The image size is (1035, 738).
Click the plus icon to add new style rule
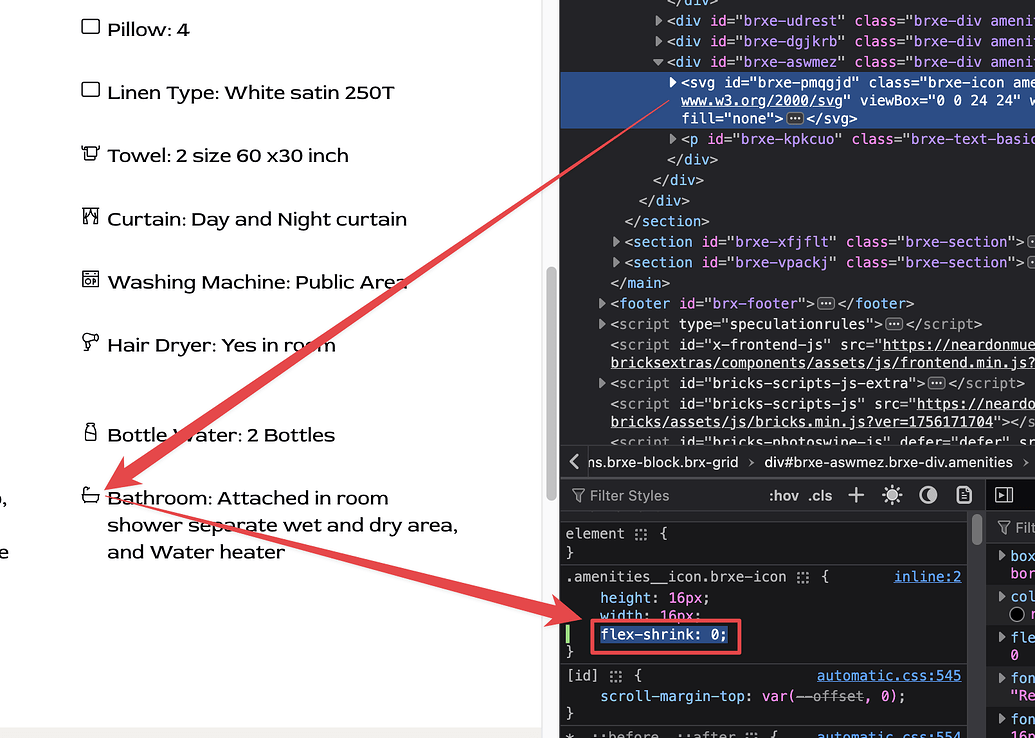(855, 494)
